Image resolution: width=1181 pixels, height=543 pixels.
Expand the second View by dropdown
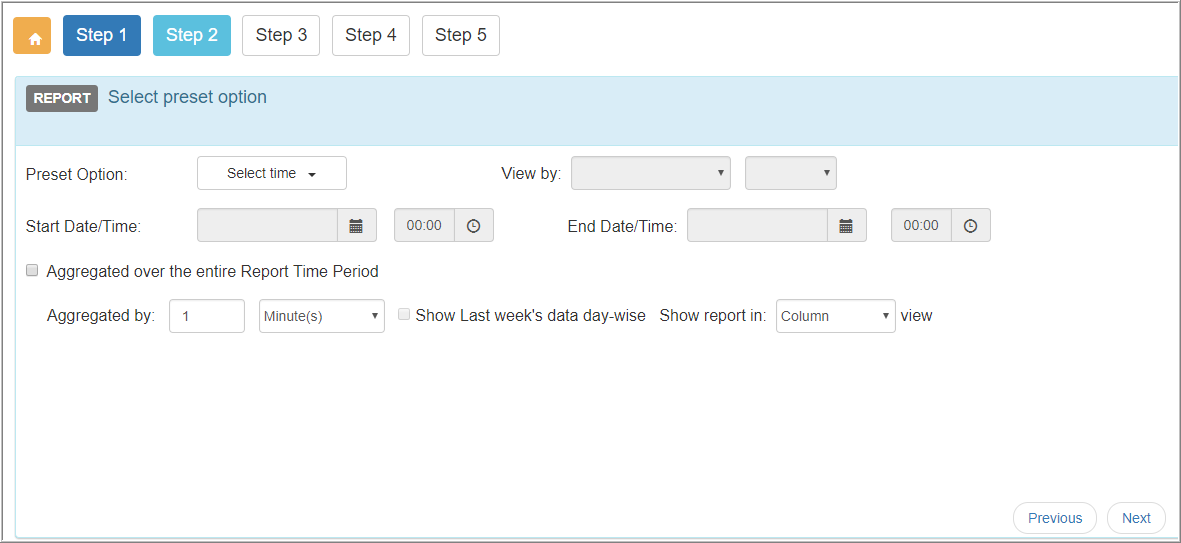tap(791, 173)
